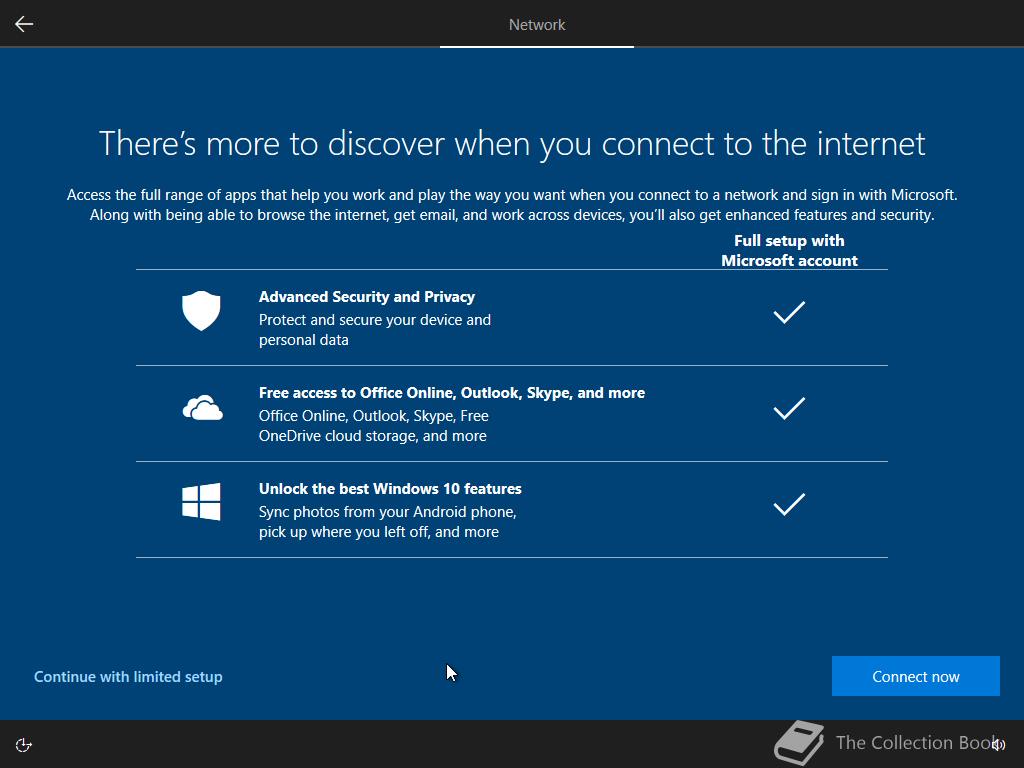Click 'Unlock the best Windows 10 features' heading
This screenshot has width=1024, height=768.
(x=390, y=488)
